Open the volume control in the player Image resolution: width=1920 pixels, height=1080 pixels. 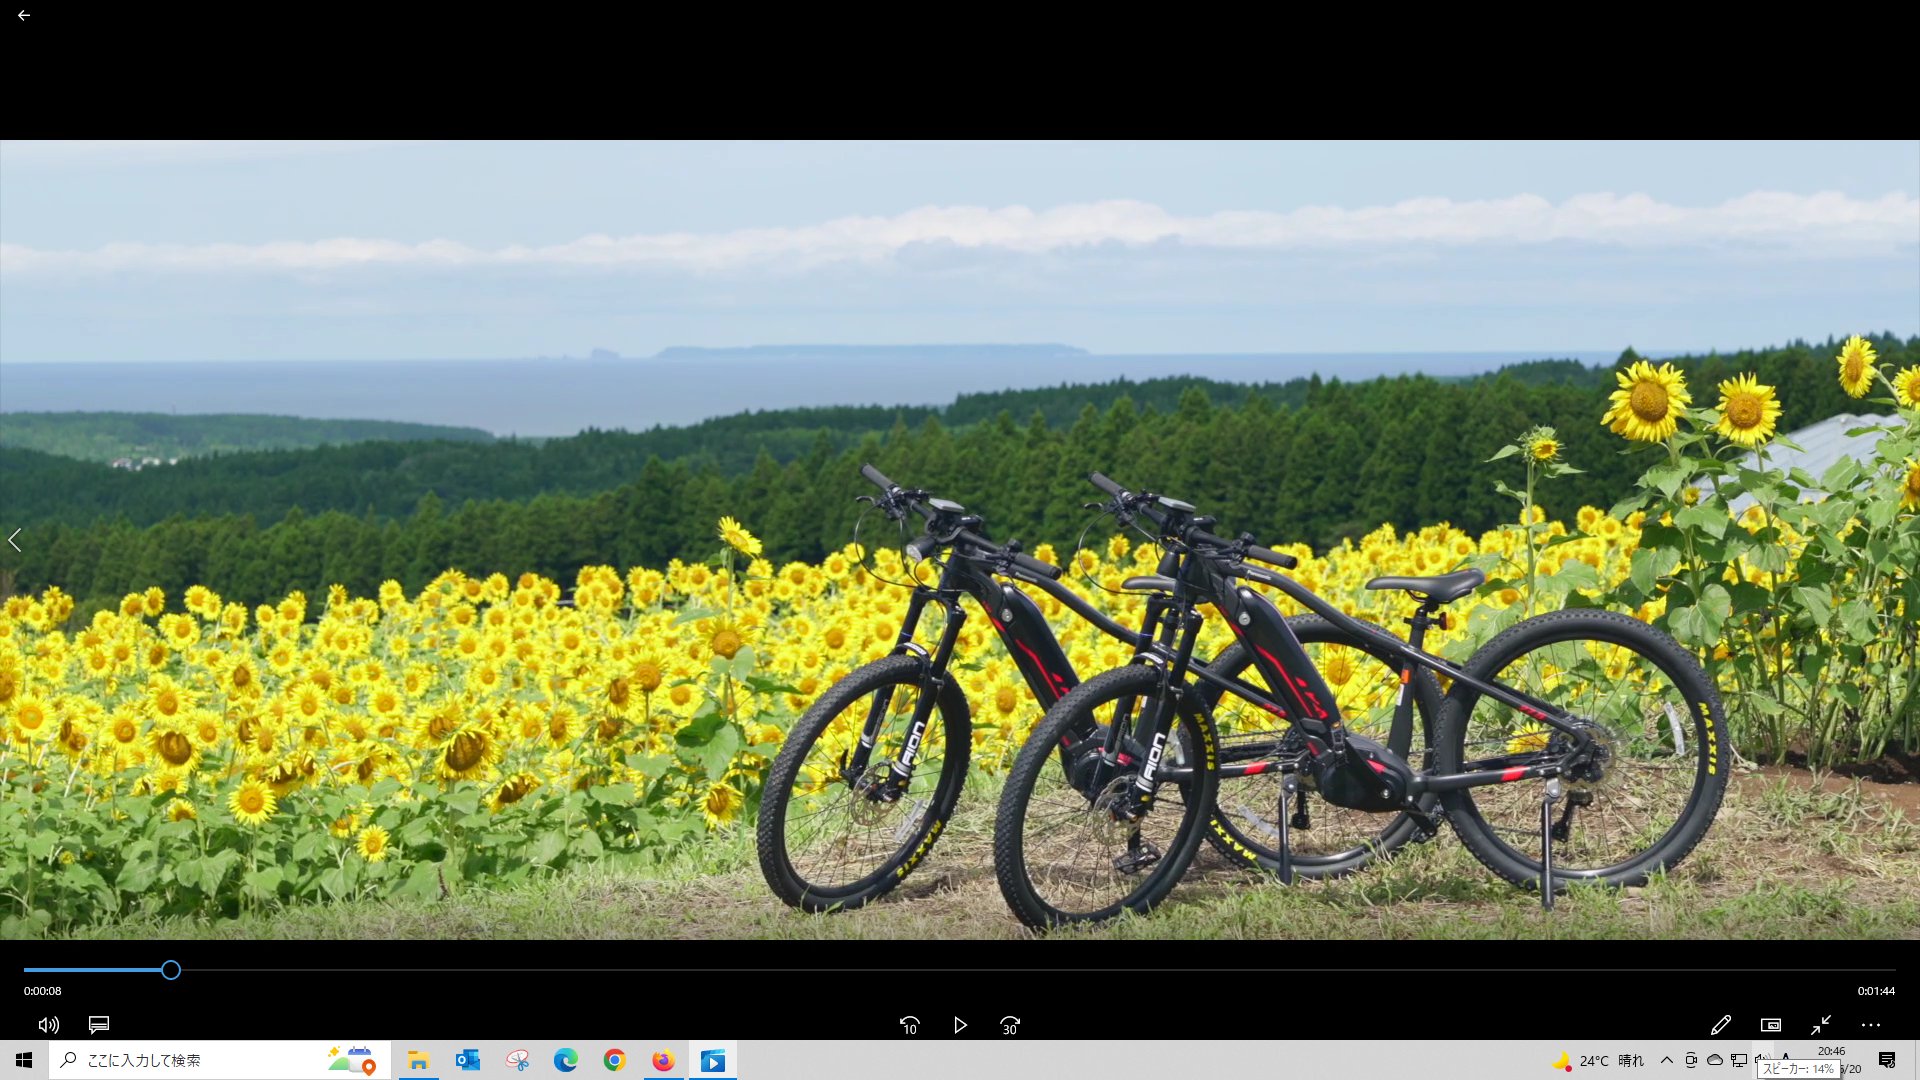(x=48, y=1025)
